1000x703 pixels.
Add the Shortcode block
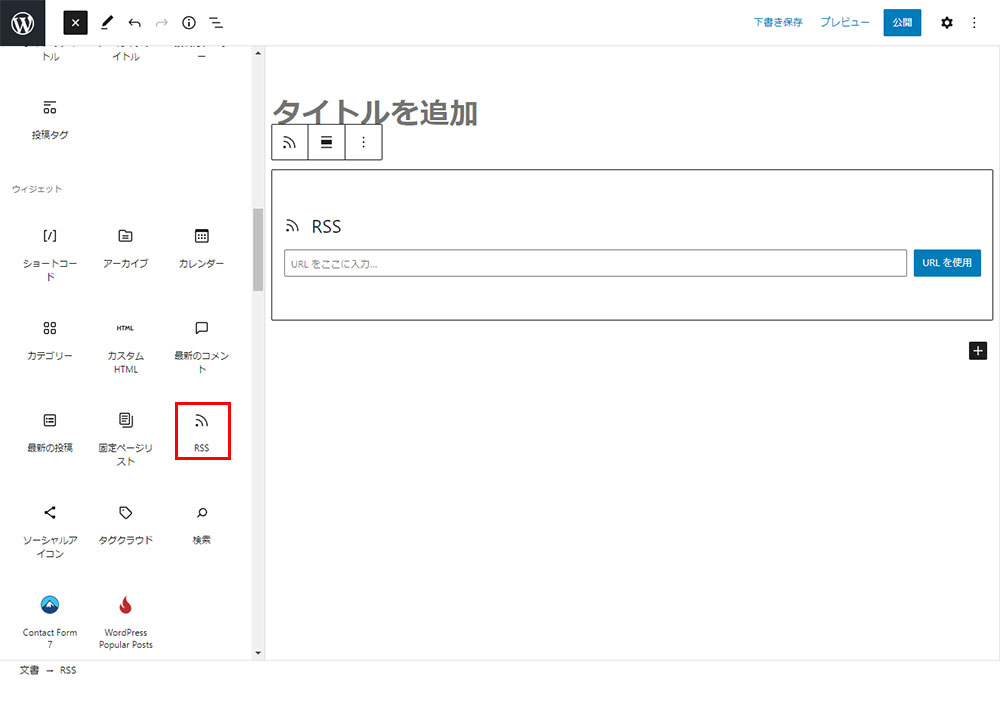click(50, 248)
